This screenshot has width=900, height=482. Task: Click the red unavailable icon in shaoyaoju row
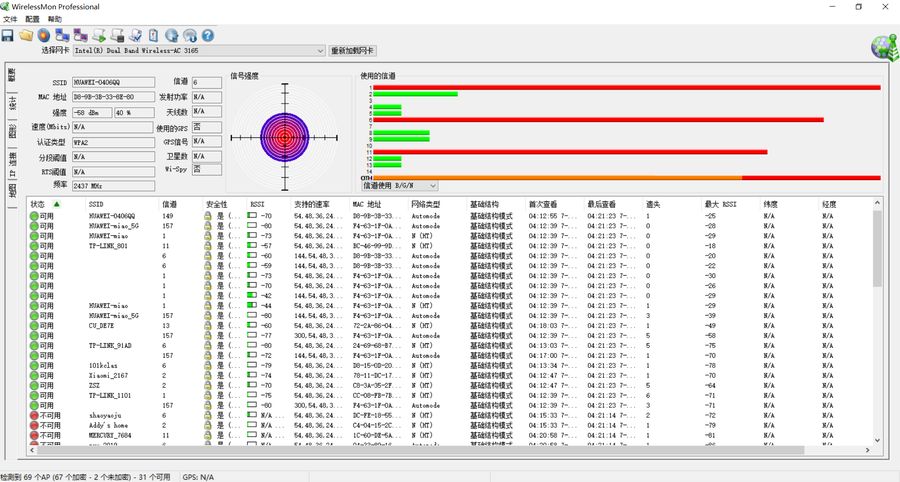pyautogui.click(x=34, y=415)
